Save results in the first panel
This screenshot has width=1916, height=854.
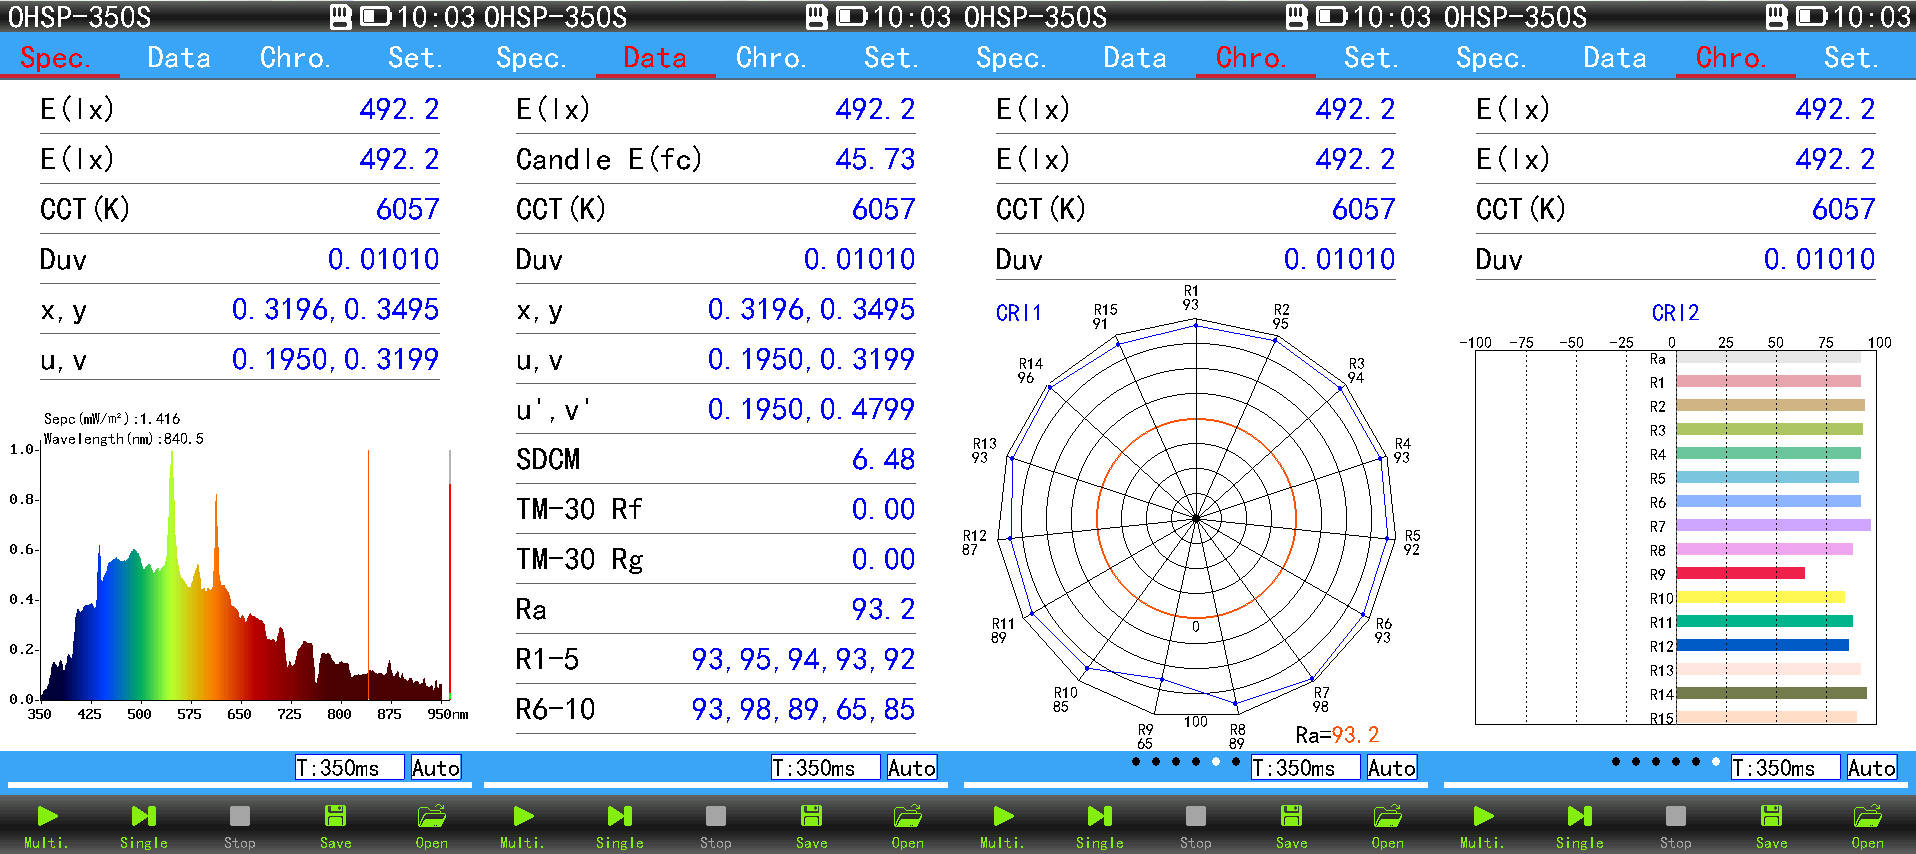coord(336,826)
